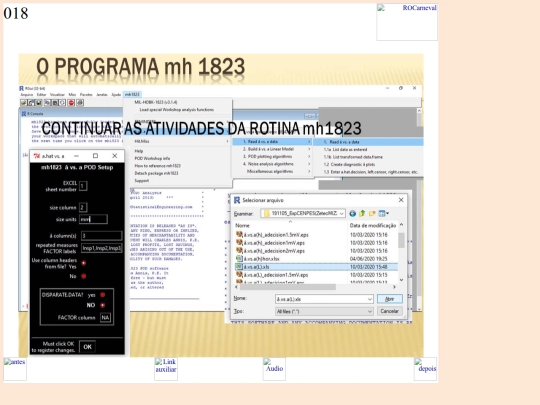Click the create new folder icon
The width and height of the screenshot is (540, 405).
click(372, 214)
